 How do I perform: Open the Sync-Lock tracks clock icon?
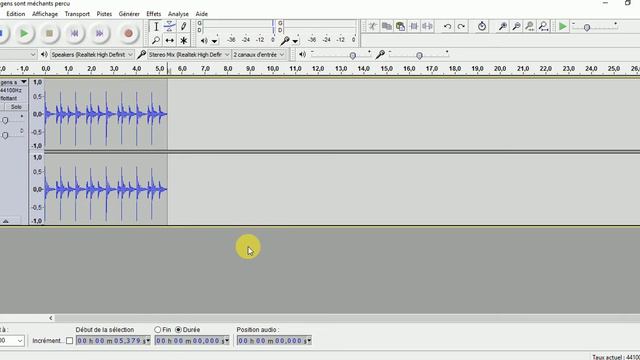(482, 27)
